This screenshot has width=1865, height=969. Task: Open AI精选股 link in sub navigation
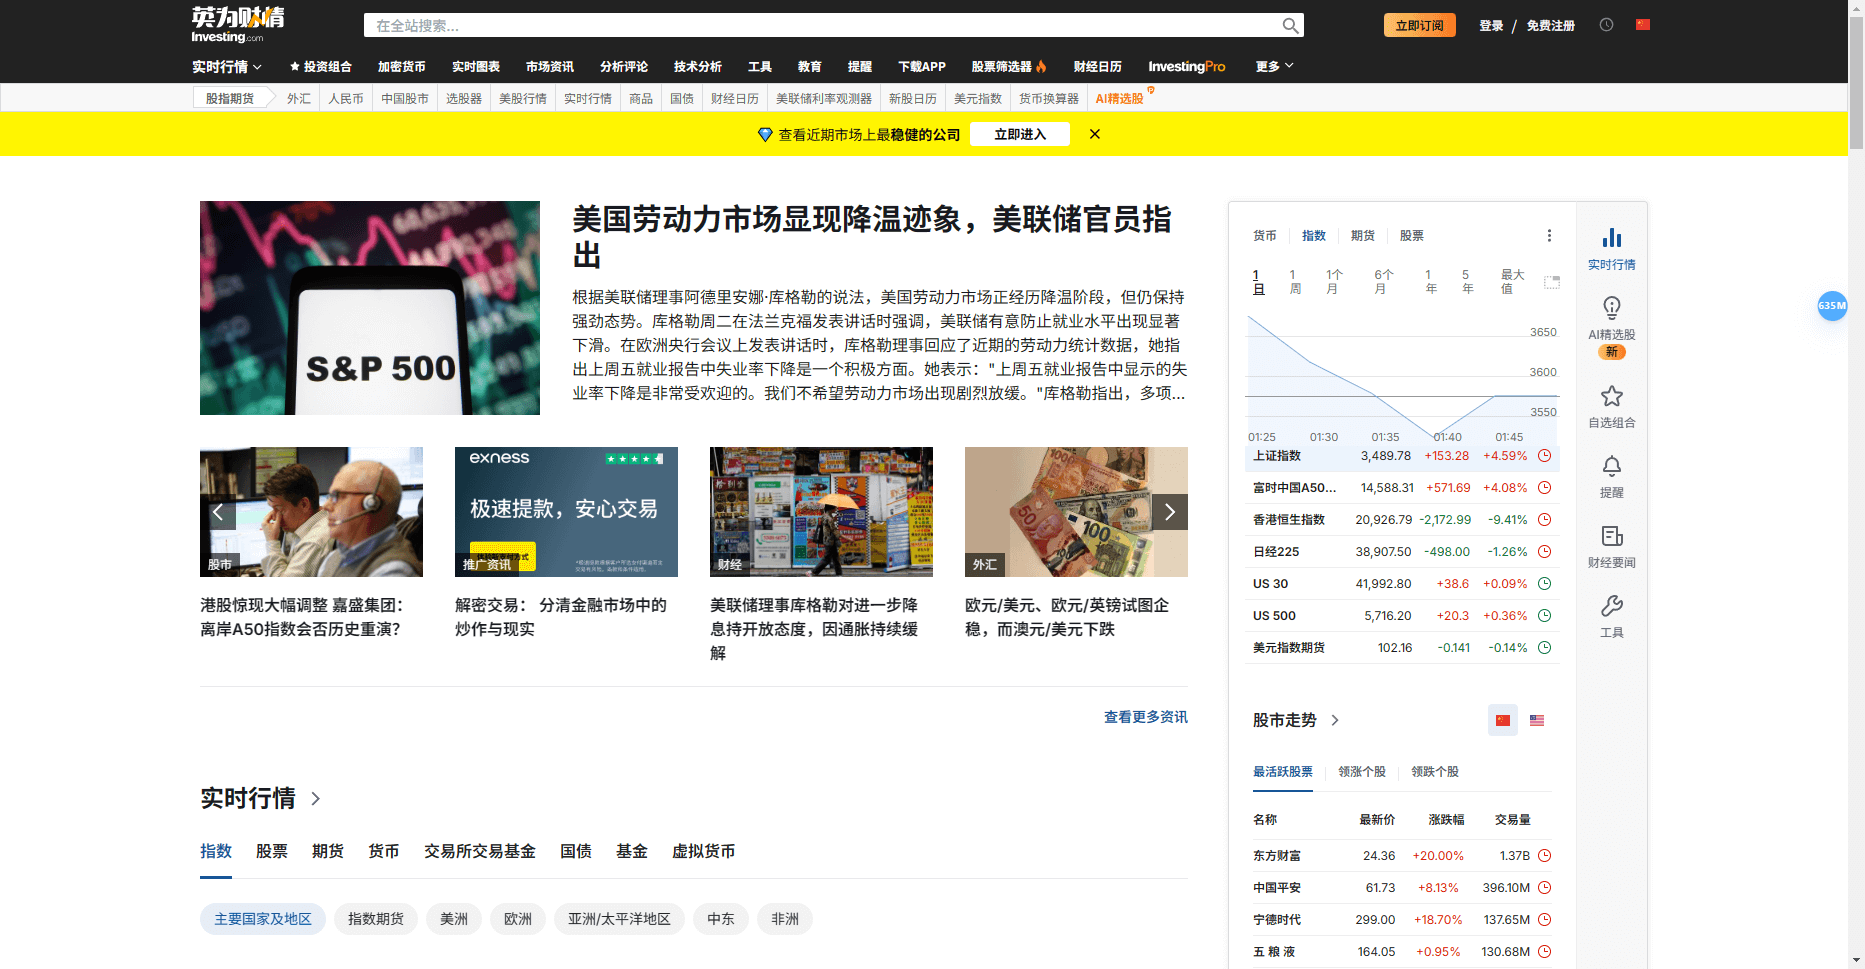(1119, 99)
